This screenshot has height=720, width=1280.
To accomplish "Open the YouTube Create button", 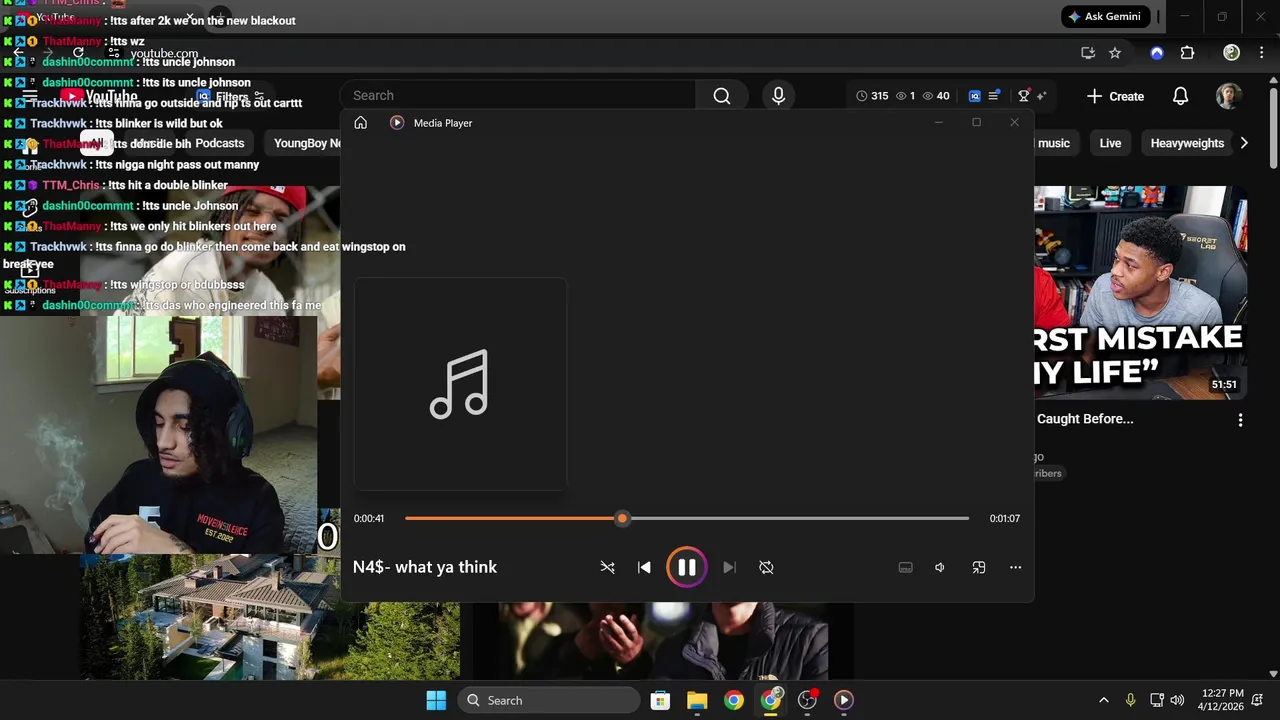I will pyautogui.click(x=1116, y=96).
